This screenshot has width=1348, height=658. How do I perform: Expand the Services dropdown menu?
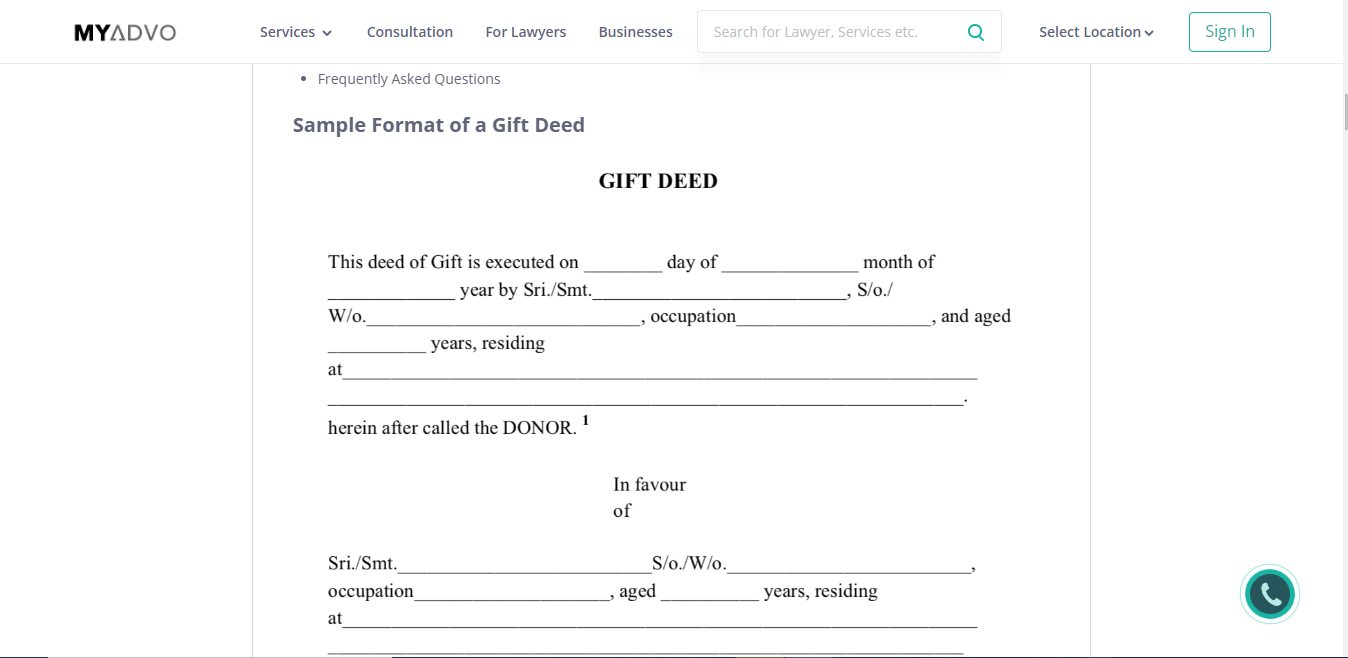(x=296, y=31)
